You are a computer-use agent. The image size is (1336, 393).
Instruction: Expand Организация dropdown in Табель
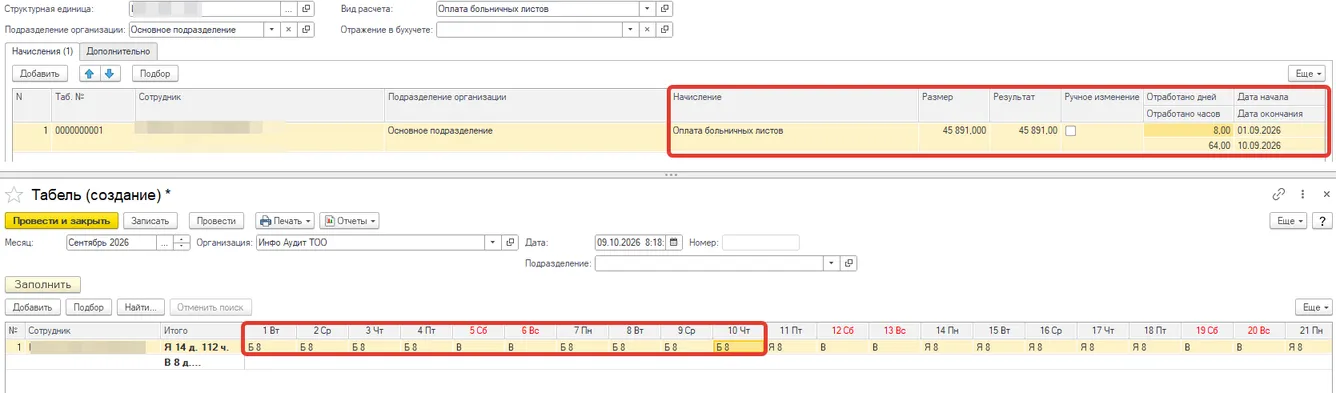(494, 242)
